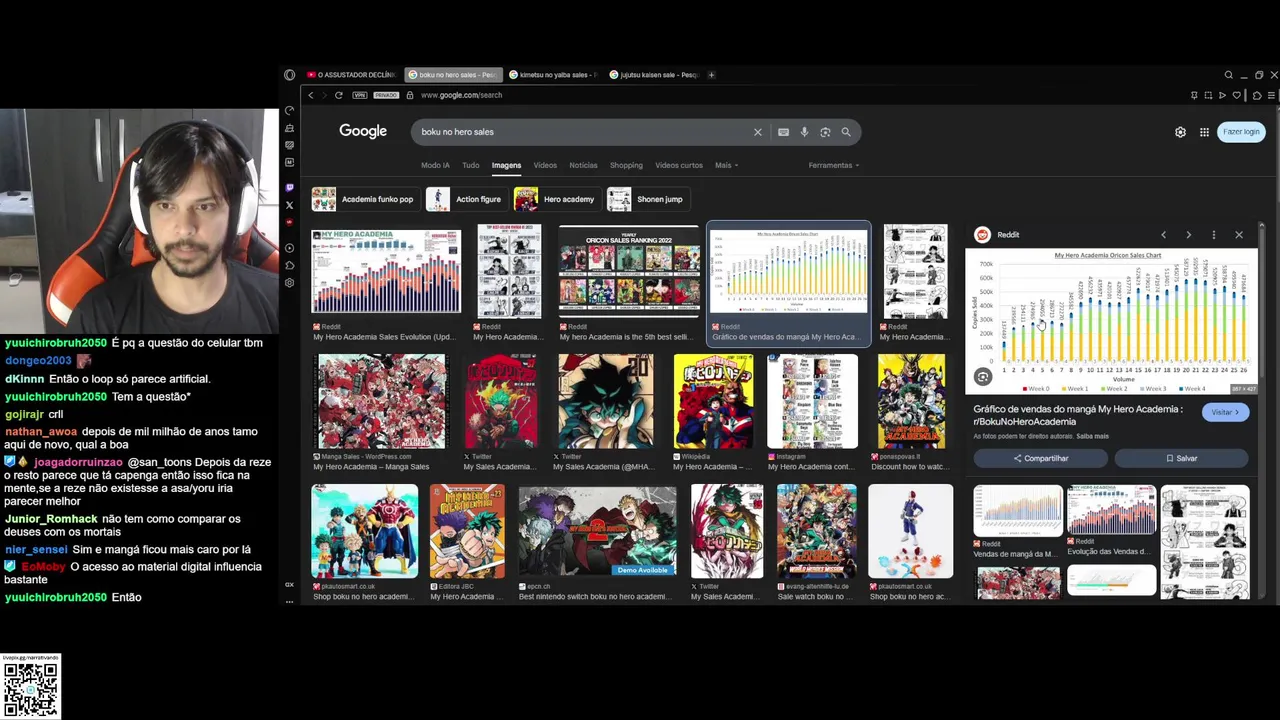Close the image preview panel
This screenshot has width=1280, height=720.
coord(1239,235)
